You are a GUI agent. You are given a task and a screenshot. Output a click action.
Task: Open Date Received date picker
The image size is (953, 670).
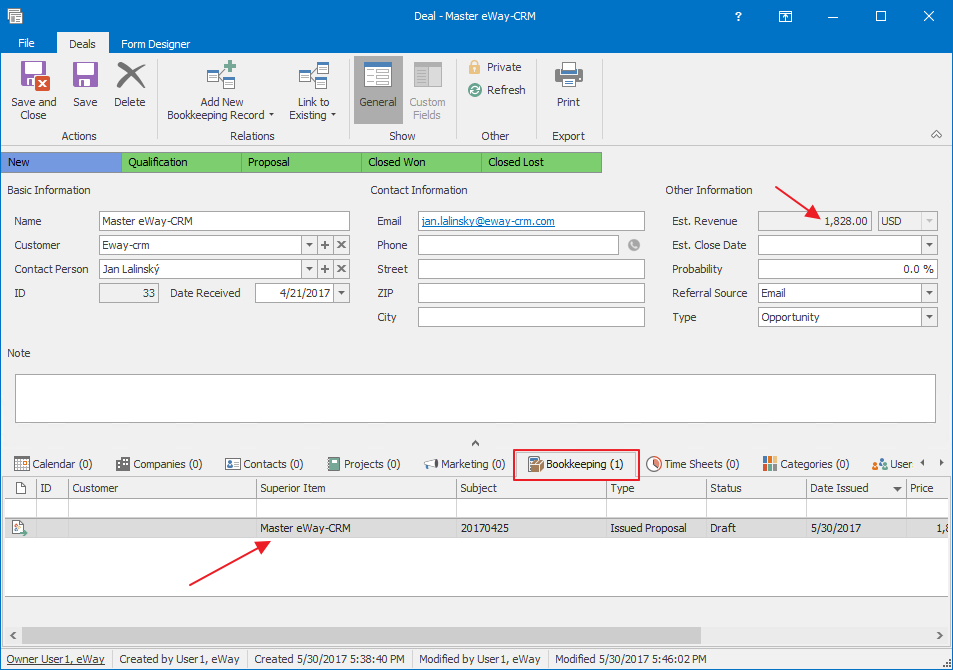342,293
